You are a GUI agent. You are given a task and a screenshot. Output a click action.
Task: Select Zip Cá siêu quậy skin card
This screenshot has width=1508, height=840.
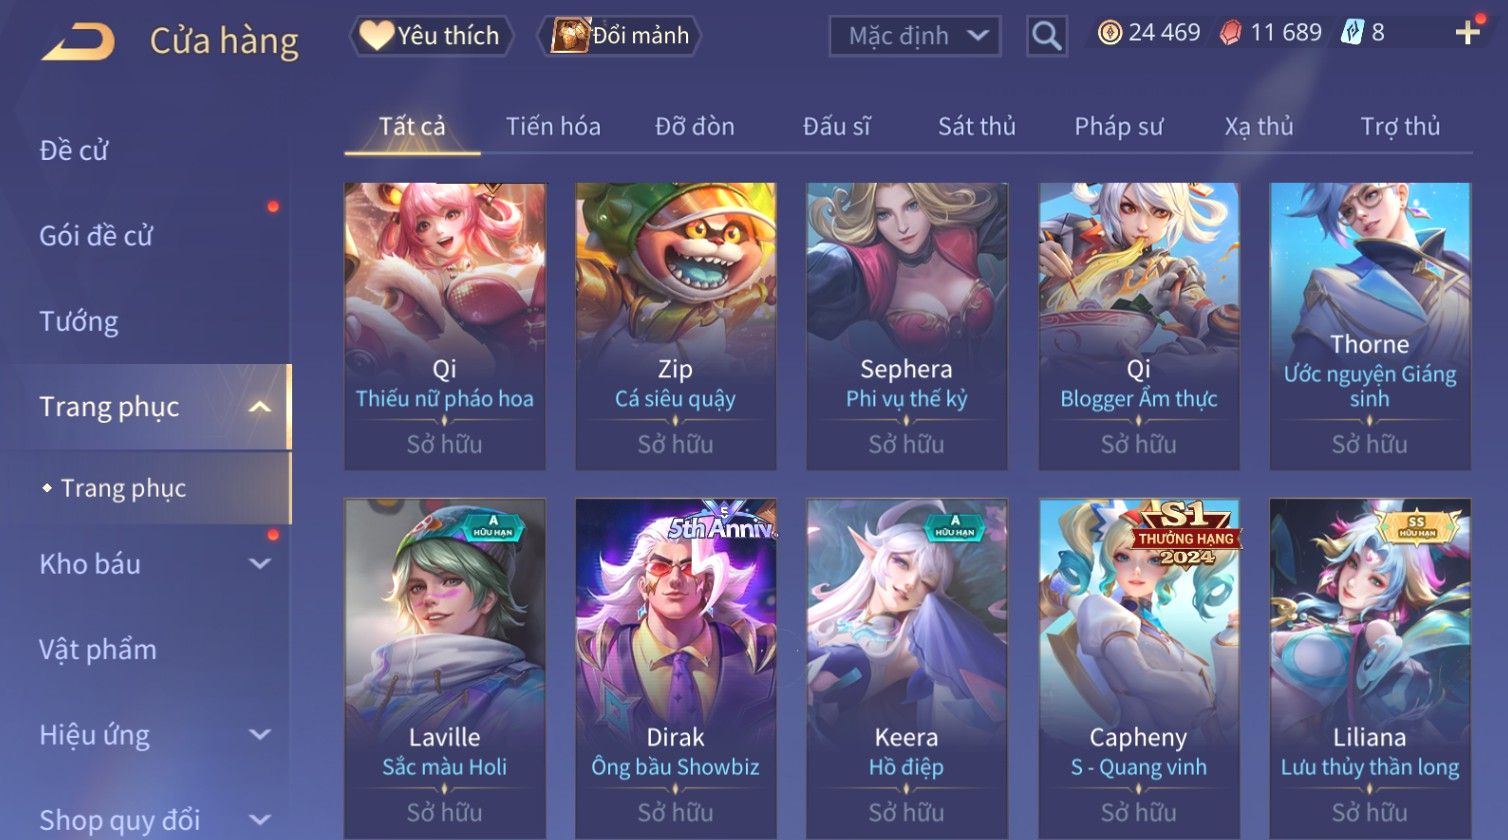676,326
